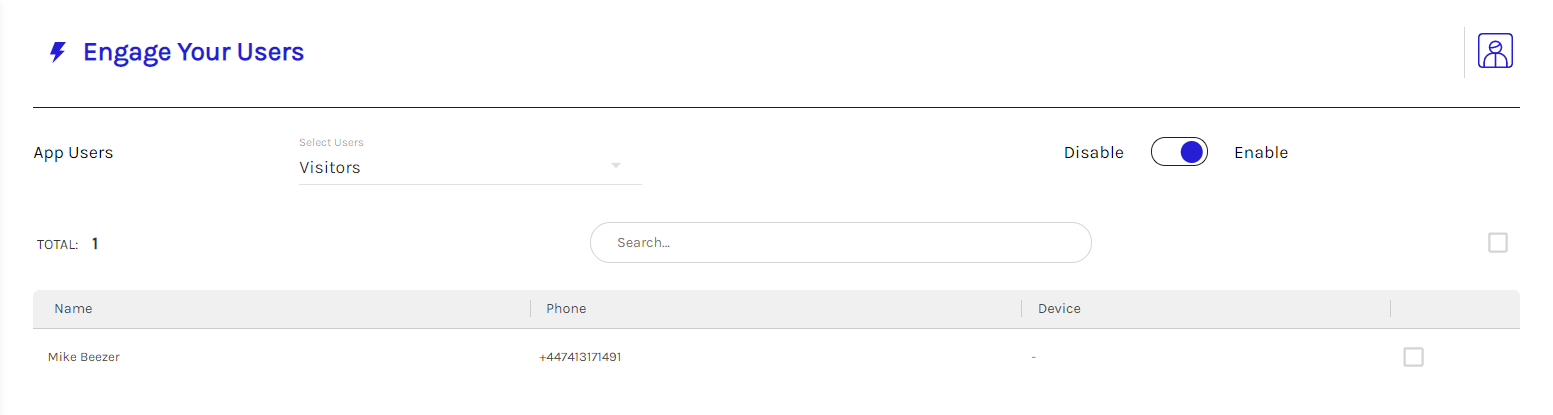Click the Disable label
Screen dimensions: 1553x415
pyautogui.click(x=1093, y=153)
